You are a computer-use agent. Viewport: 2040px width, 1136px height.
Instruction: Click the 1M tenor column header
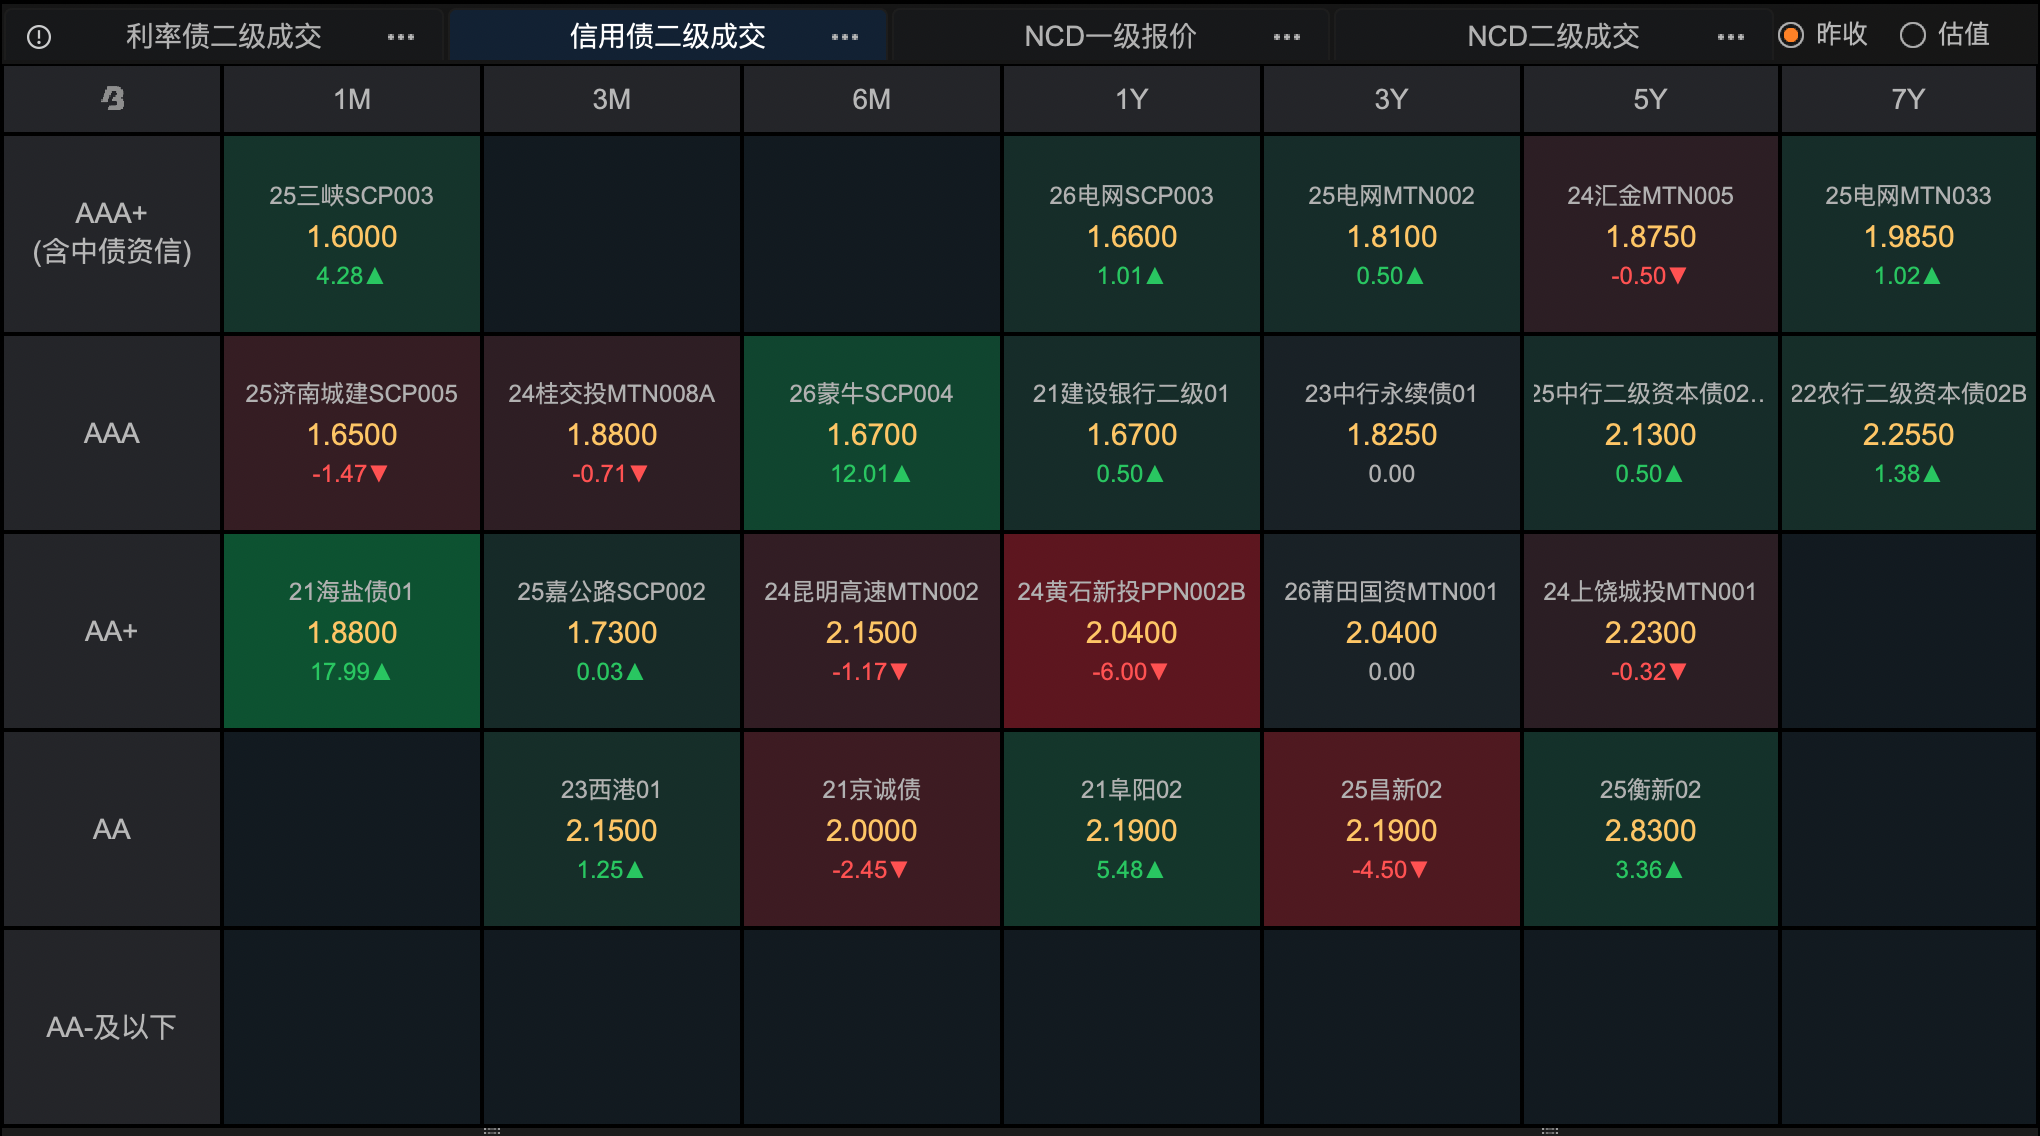coord(351,99)
